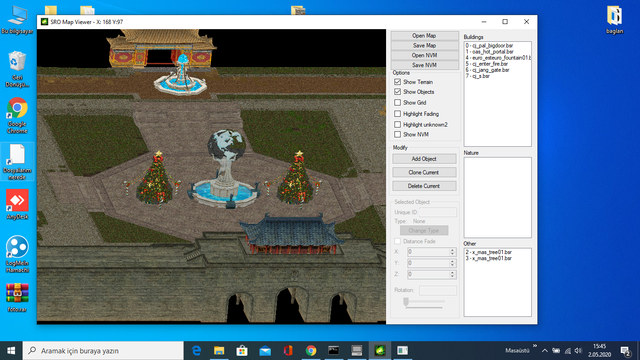Open the WinRAR archive on the desktop
This screenshot has height=360, width=640.
(17, 298)
